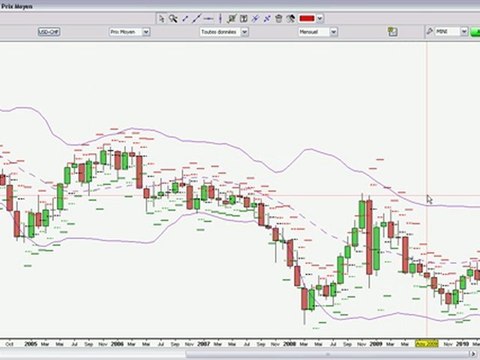
Task: Open the red drawing color swatch
Action: [307, 19]
